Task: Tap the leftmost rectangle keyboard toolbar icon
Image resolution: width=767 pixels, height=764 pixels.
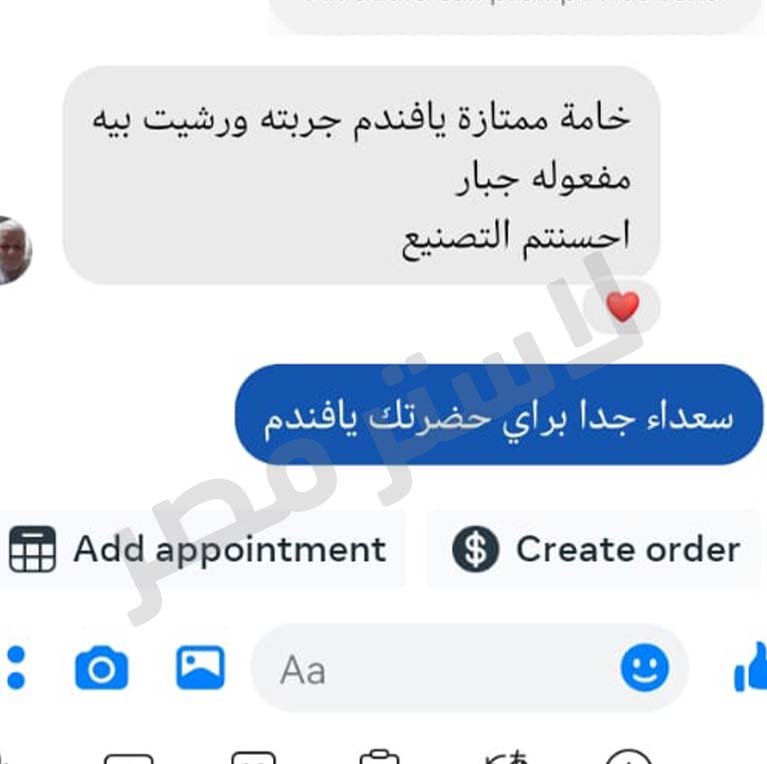Action: click(x=129, y=759)
